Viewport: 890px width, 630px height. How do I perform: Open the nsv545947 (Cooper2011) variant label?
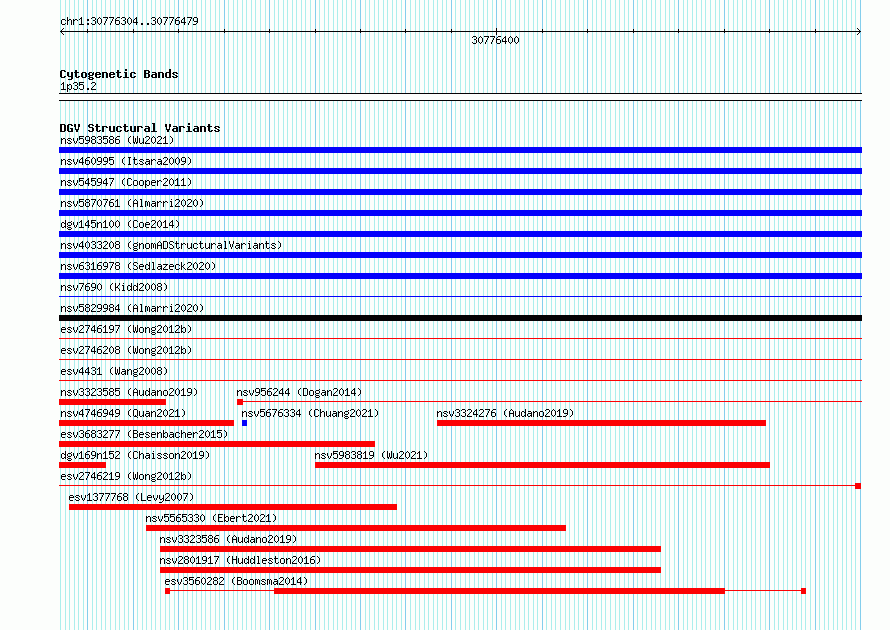pos(126,182)
